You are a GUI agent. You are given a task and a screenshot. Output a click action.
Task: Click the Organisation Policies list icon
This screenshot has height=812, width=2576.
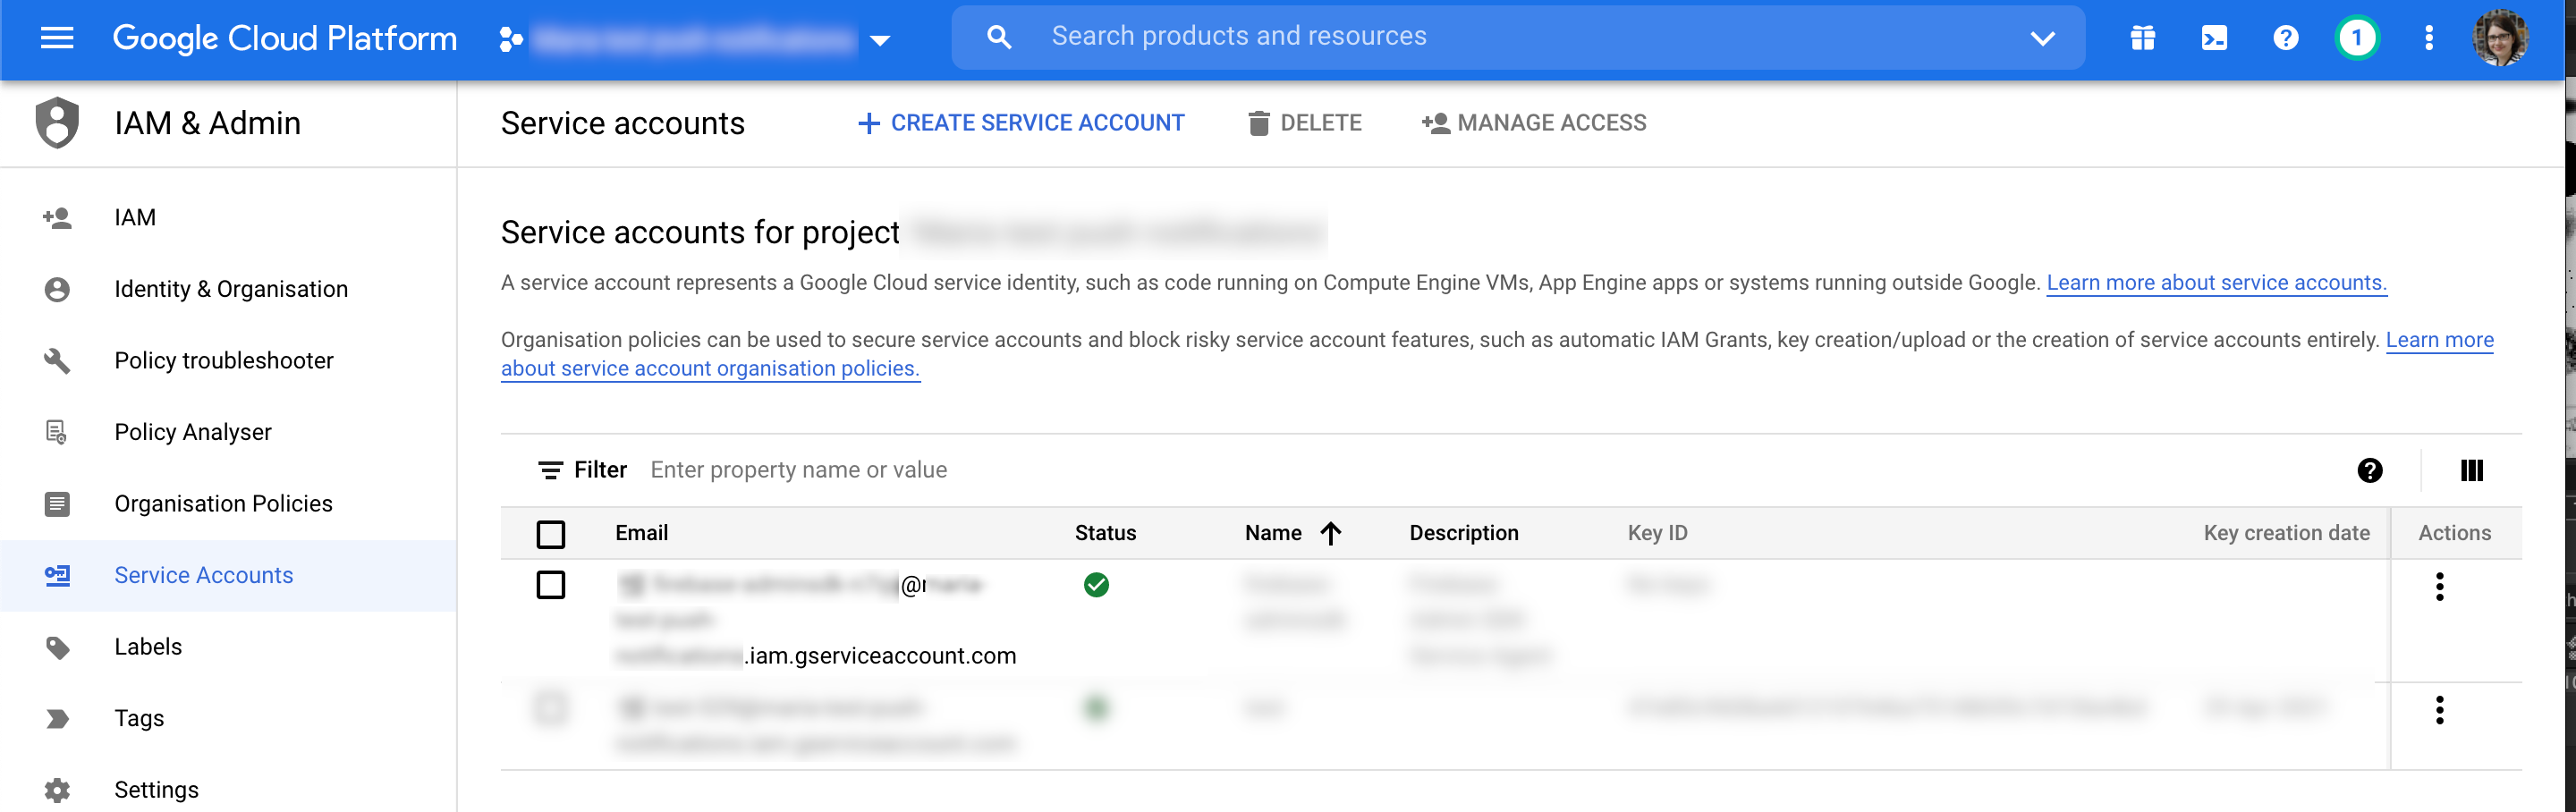57,503
